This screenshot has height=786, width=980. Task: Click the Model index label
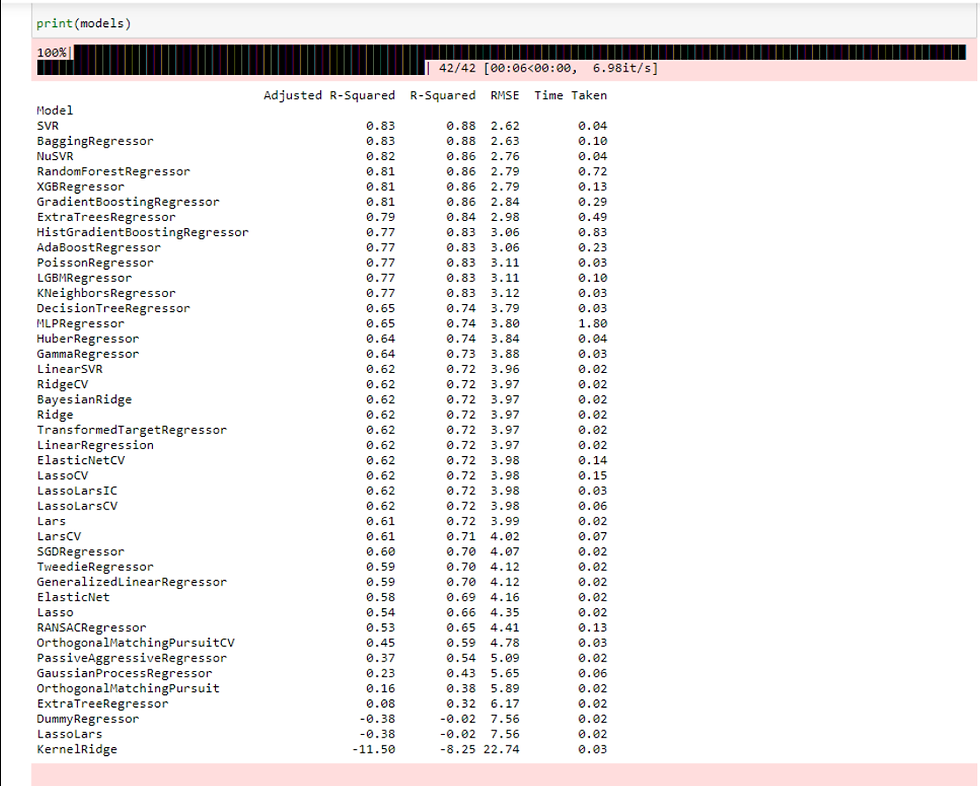point(55,111)
